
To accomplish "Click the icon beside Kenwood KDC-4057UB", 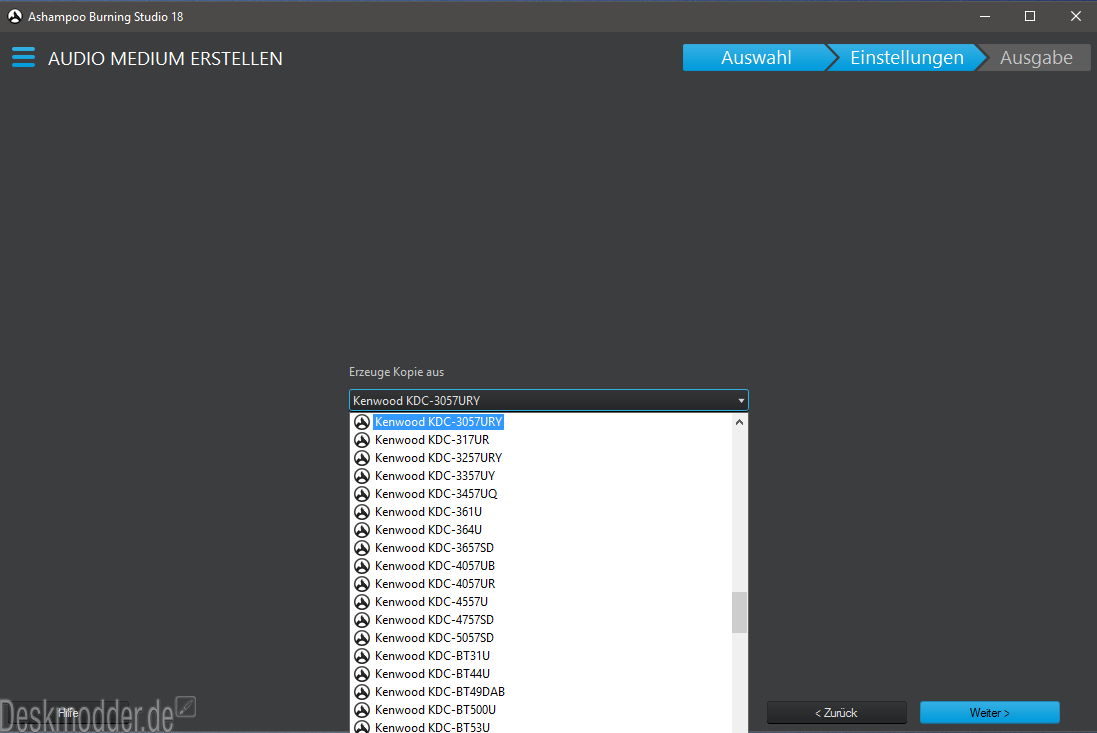I will click(362, 566).
